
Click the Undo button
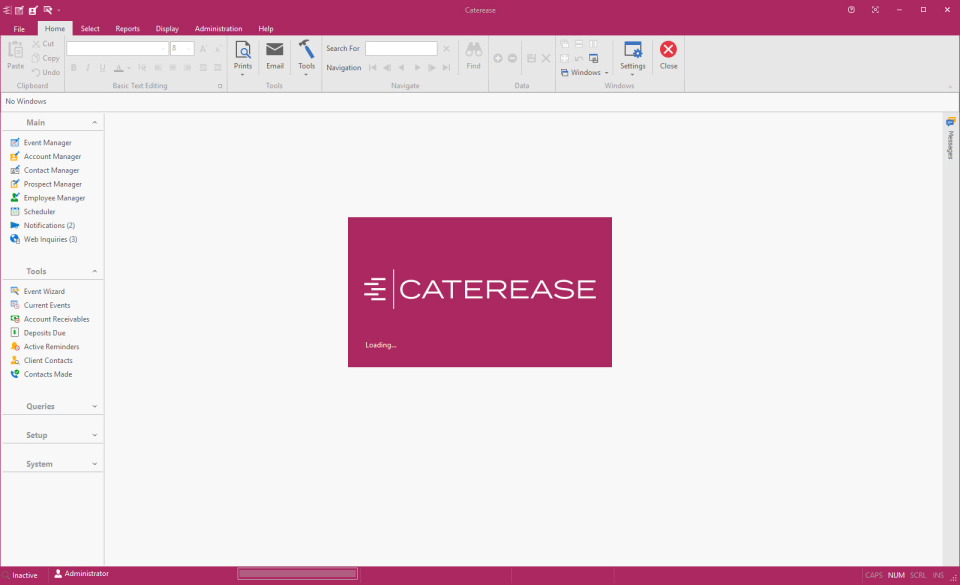pyautogui.click(x=45, y=72)
